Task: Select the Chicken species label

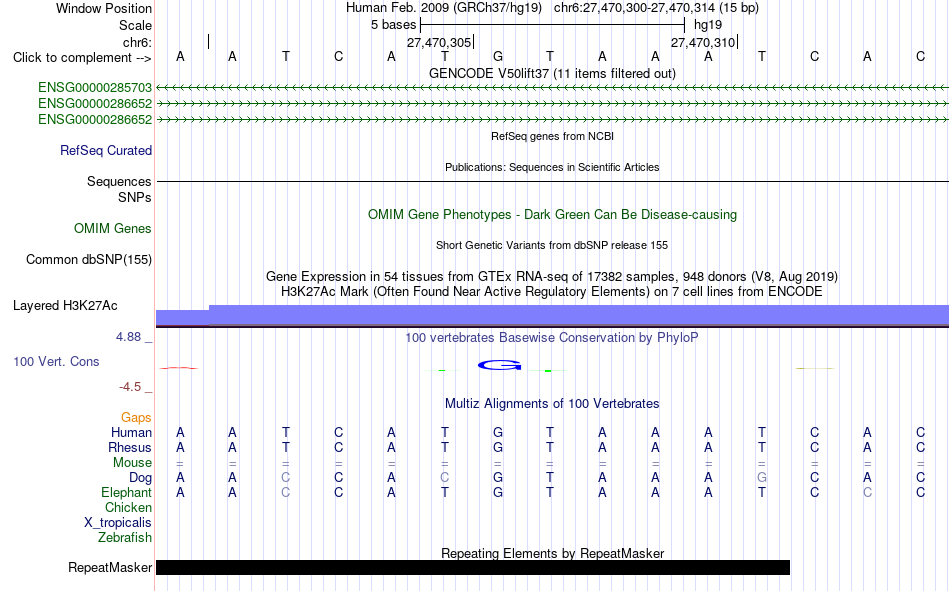Action: pos(128,507)
